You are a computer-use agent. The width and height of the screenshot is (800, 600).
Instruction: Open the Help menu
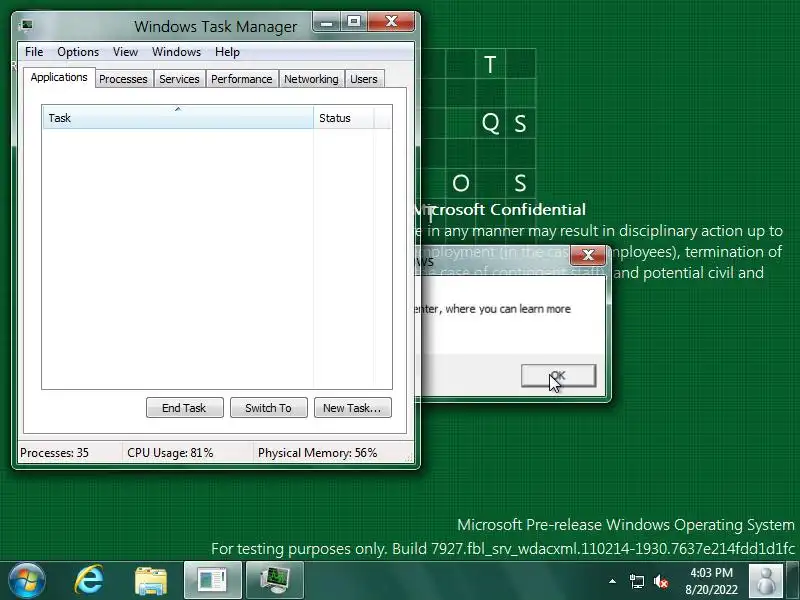[227, 52]
